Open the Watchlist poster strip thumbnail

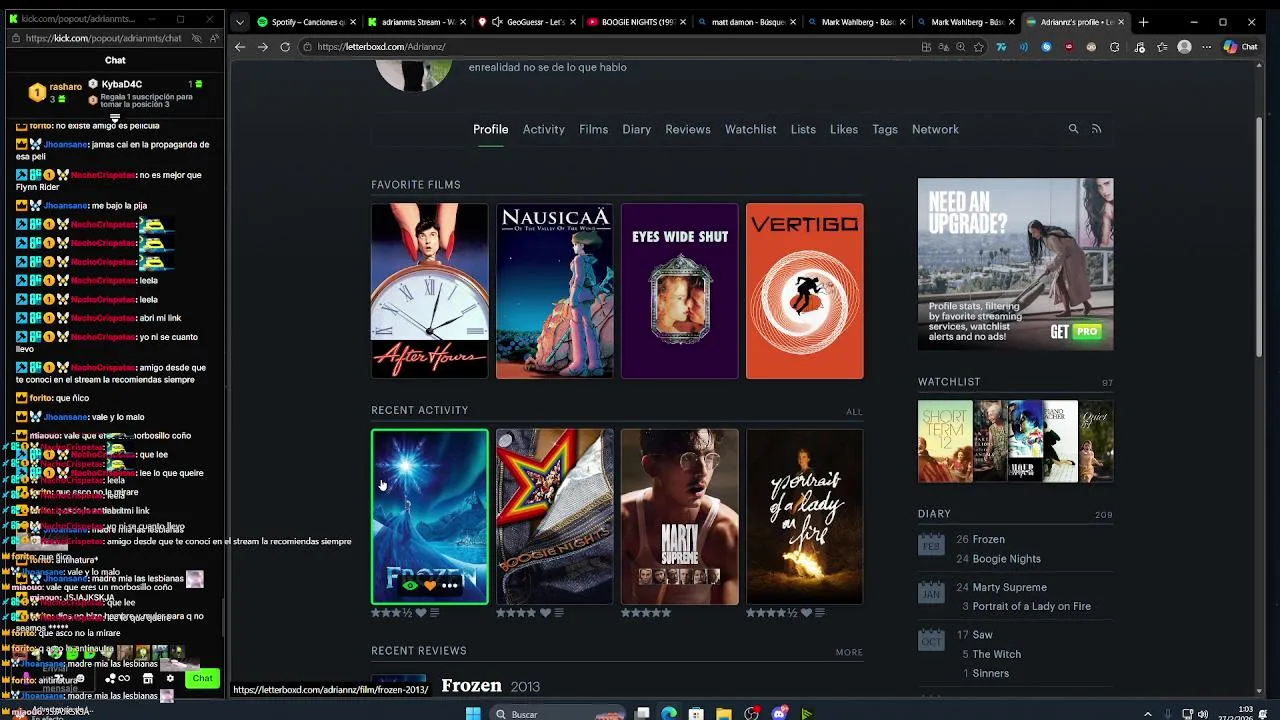(x=1015, y=441)
